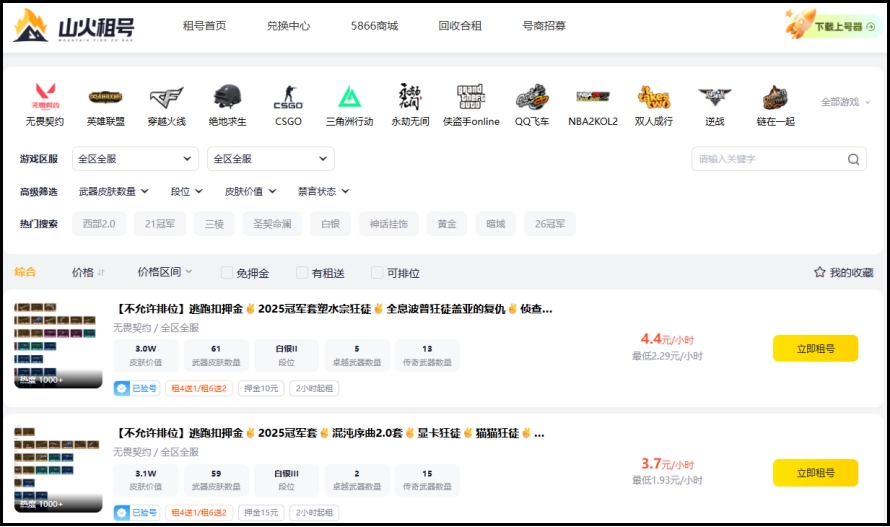This screenshot has height=527, width=890.
Task: Tick the 可排位 checkbox
Action: [x=377, y=273]
